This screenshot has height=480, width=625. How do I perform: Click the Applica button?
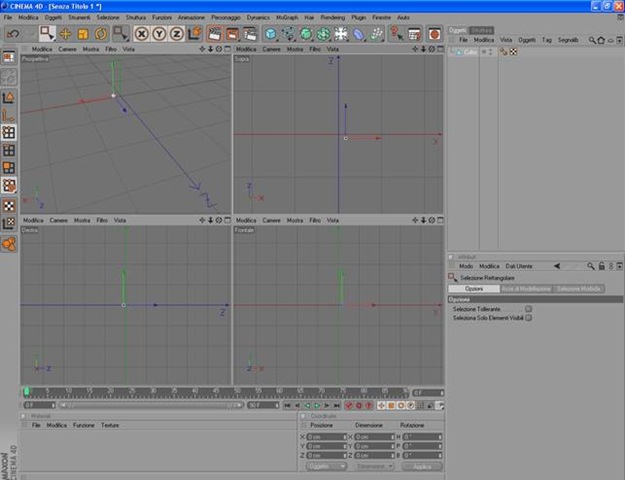(422, 466)
